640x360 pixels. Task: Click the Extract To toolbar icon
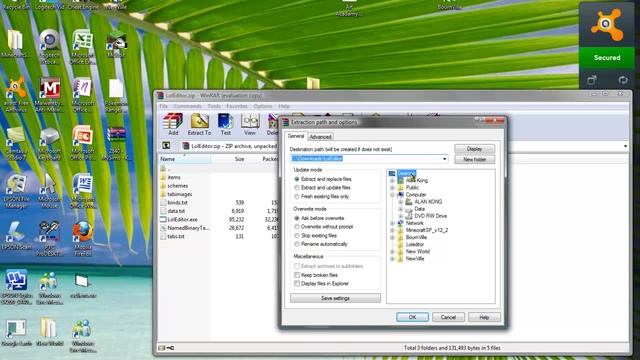tap(199, 124)
